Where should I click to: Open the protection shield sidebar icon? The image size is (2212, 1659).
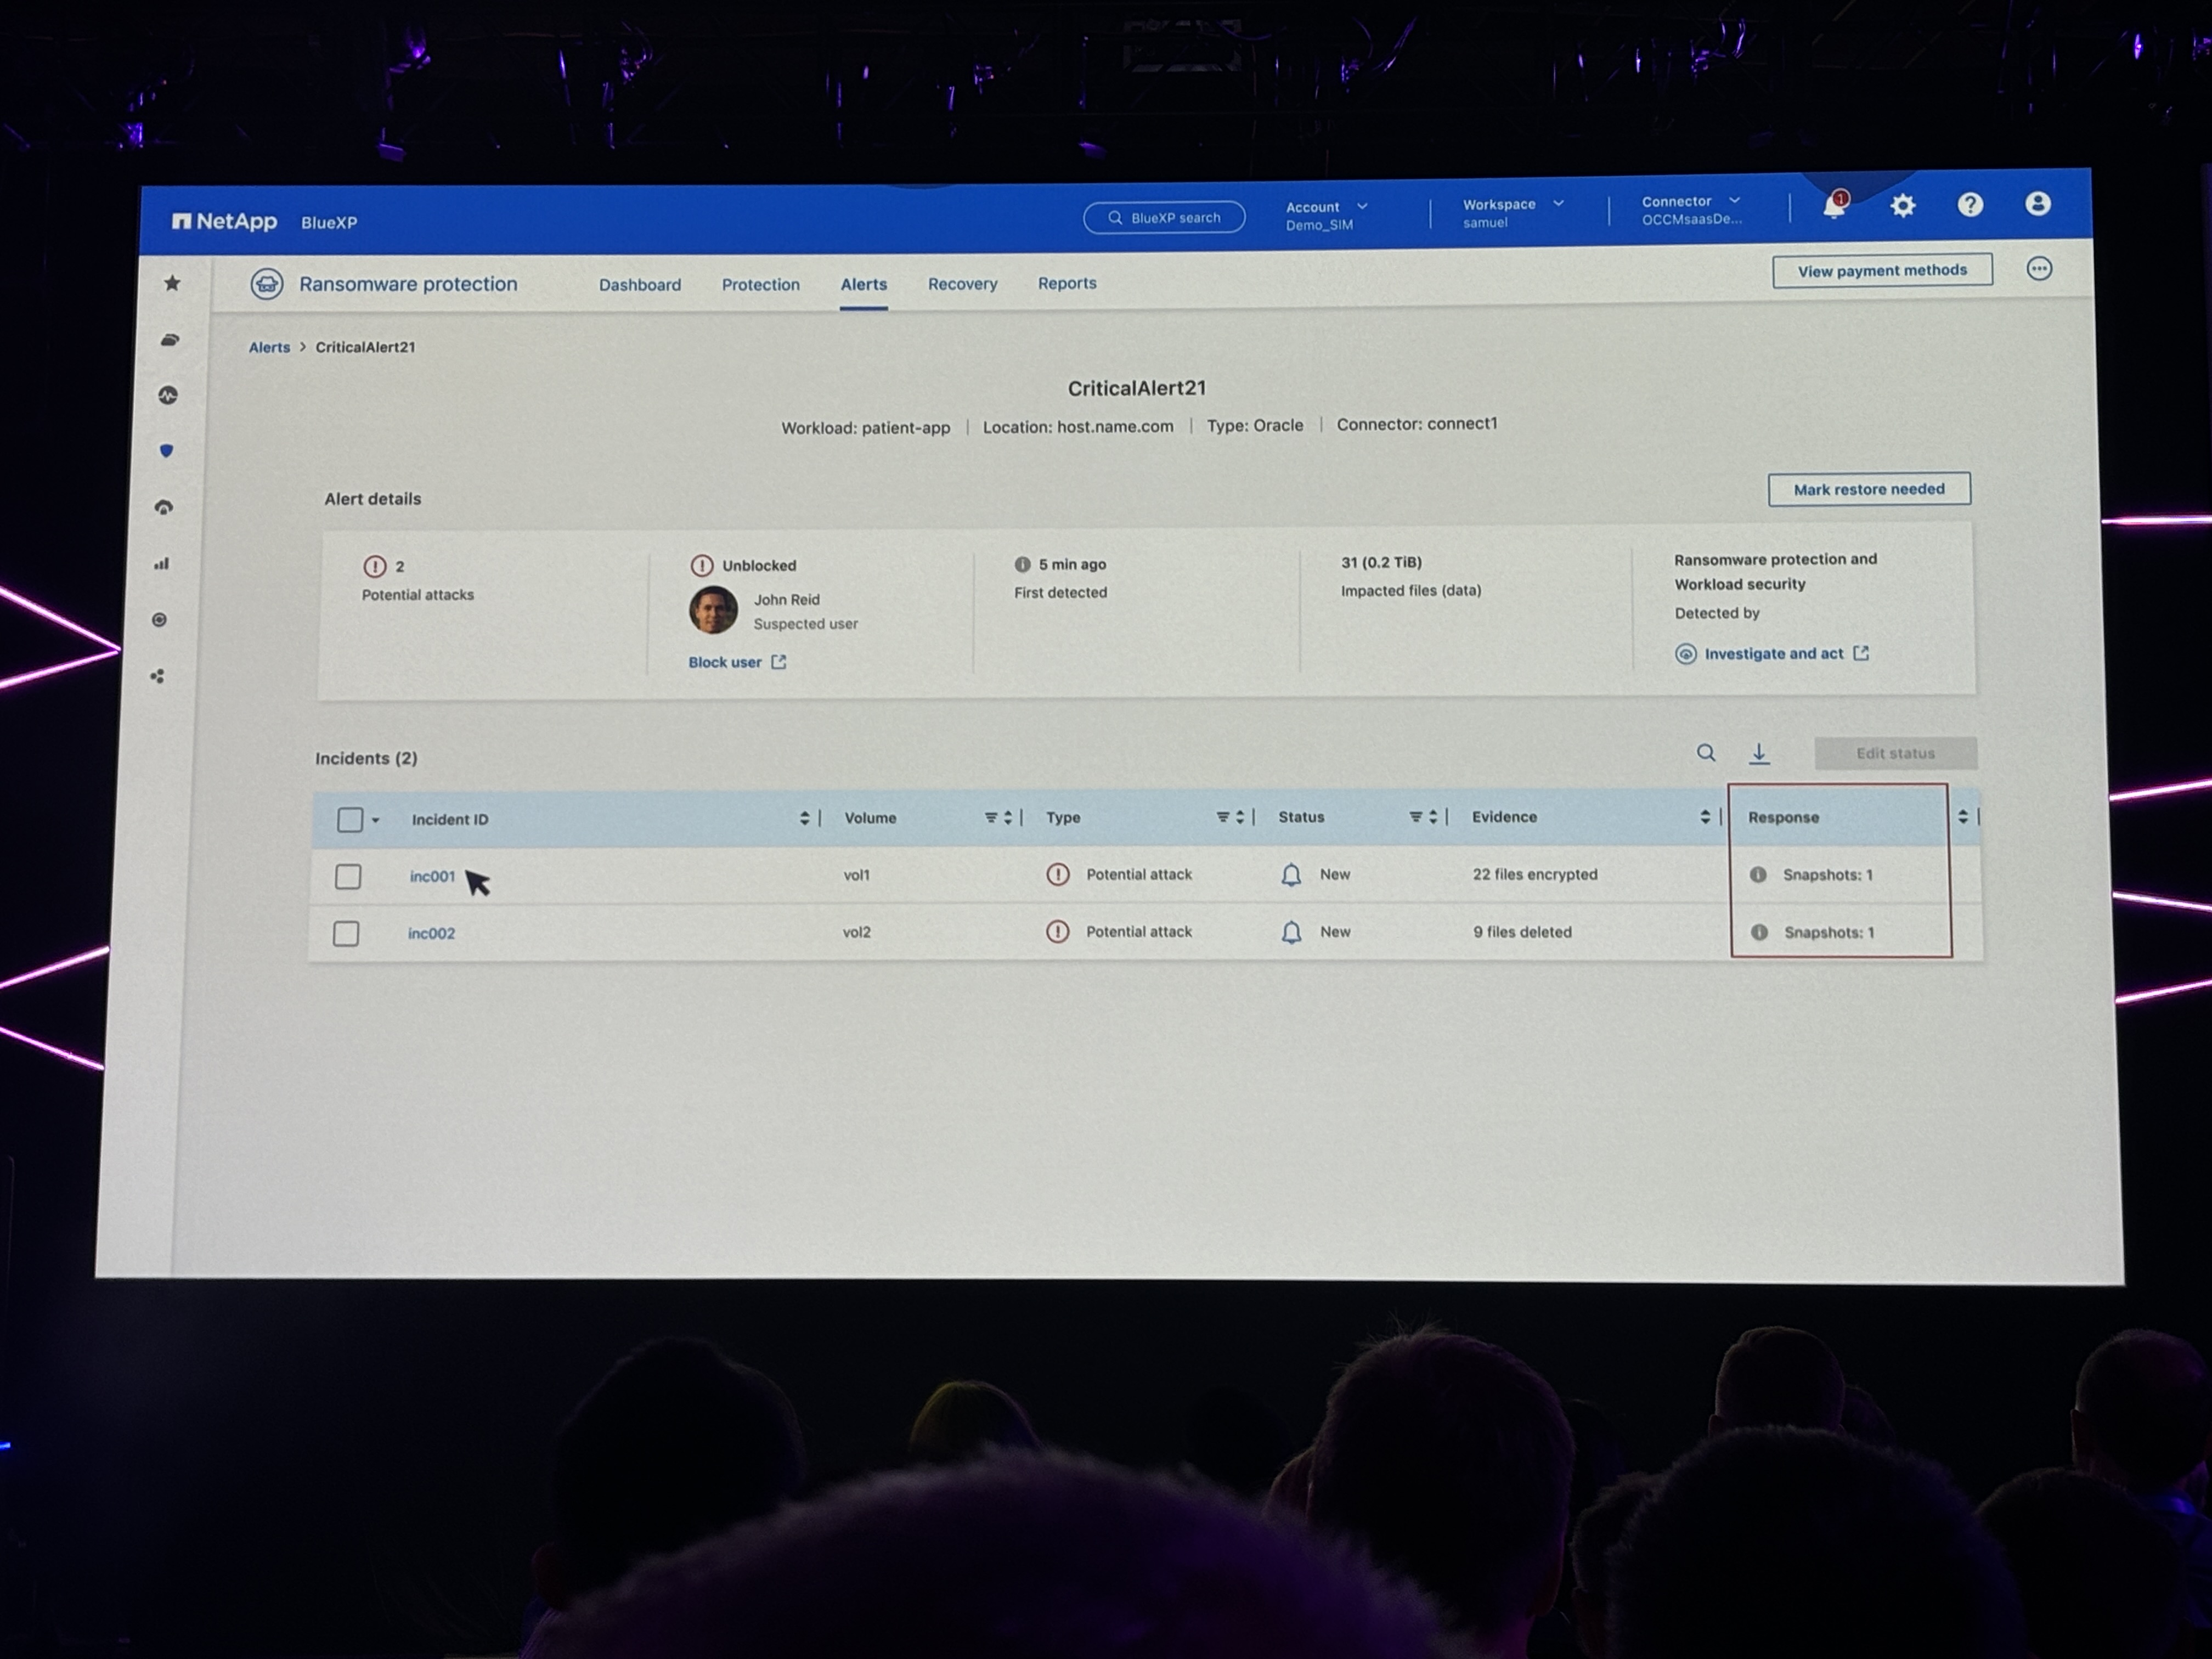tap(167, 451)
